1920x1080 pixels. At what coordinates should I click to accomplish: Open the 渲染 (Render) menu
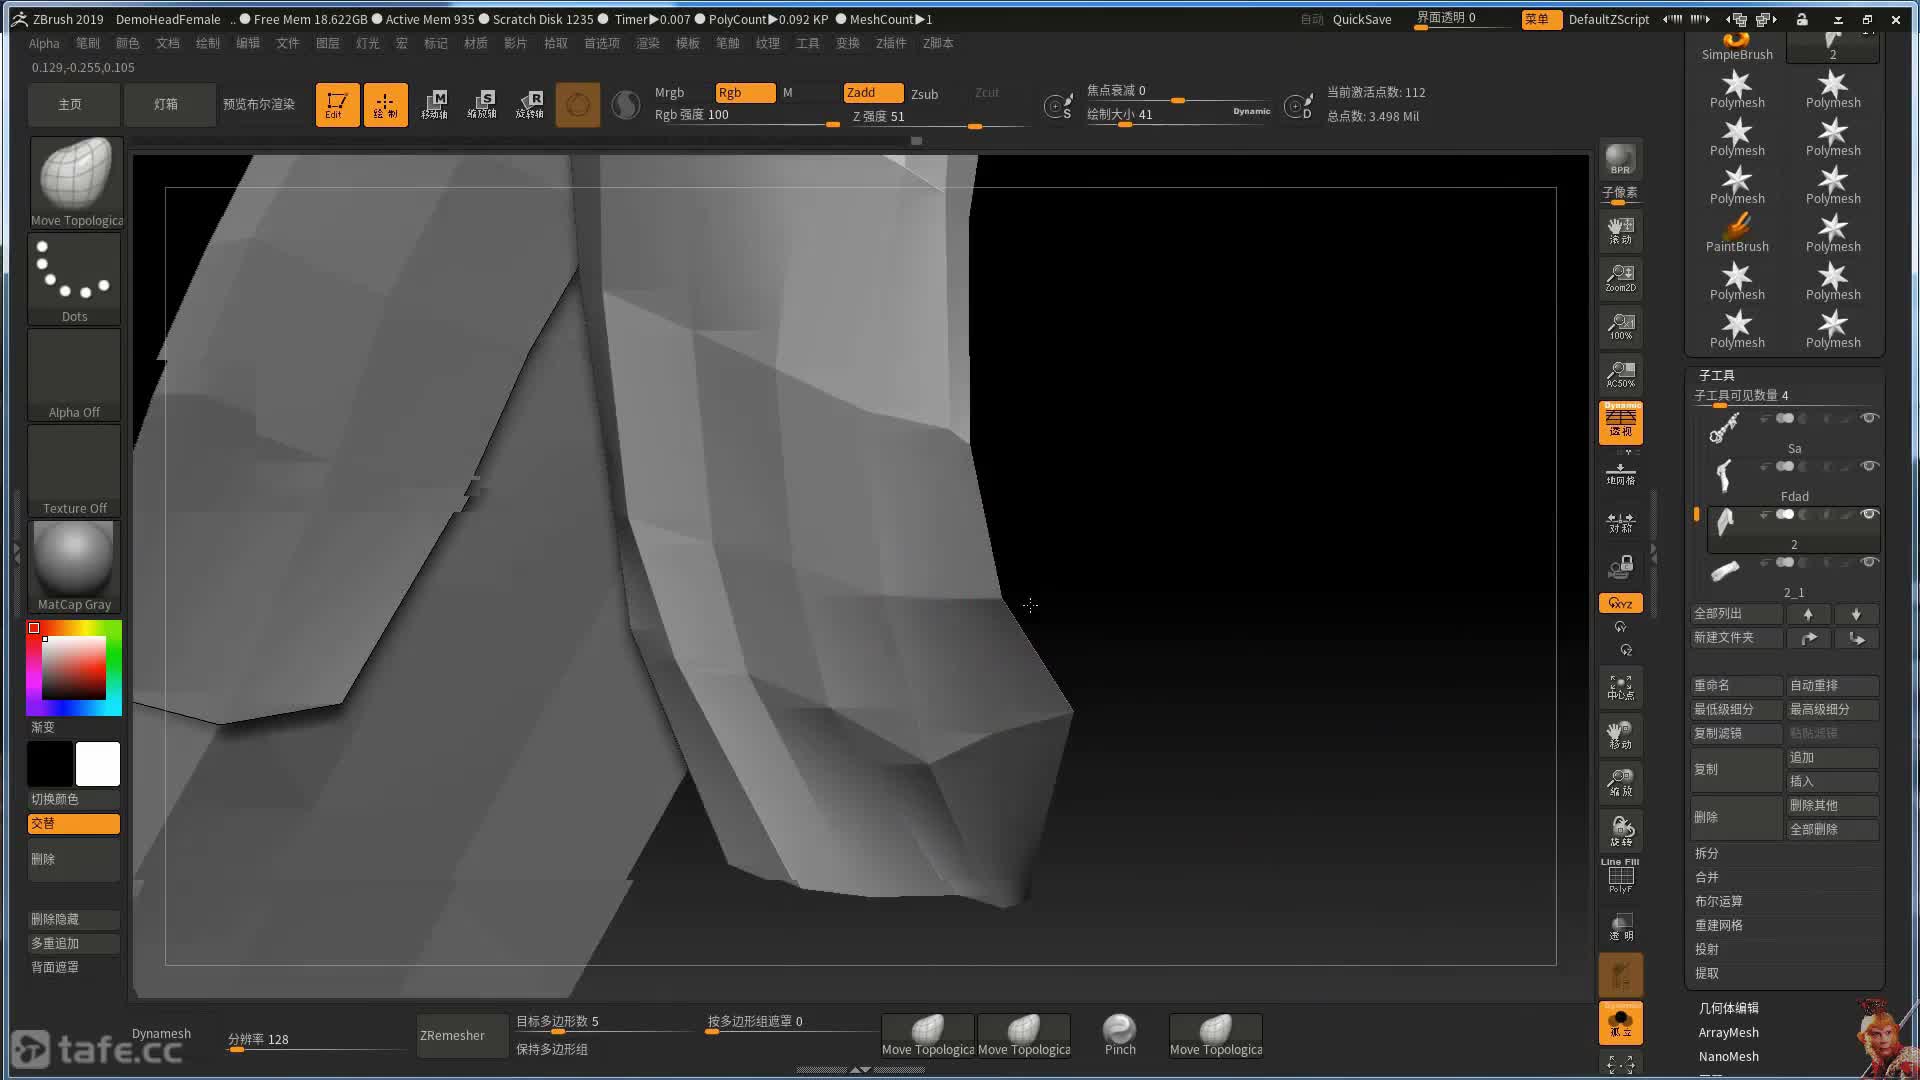click(648, 43)
